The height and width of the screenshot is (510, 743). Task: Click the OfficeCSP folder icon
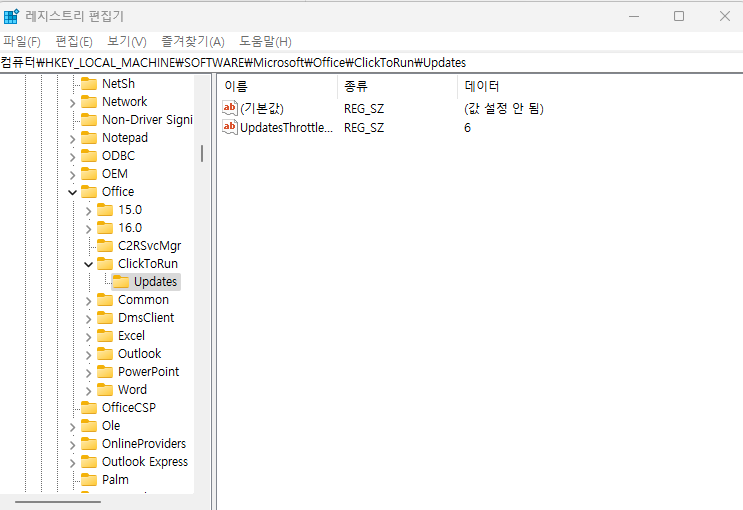[89, 408]
